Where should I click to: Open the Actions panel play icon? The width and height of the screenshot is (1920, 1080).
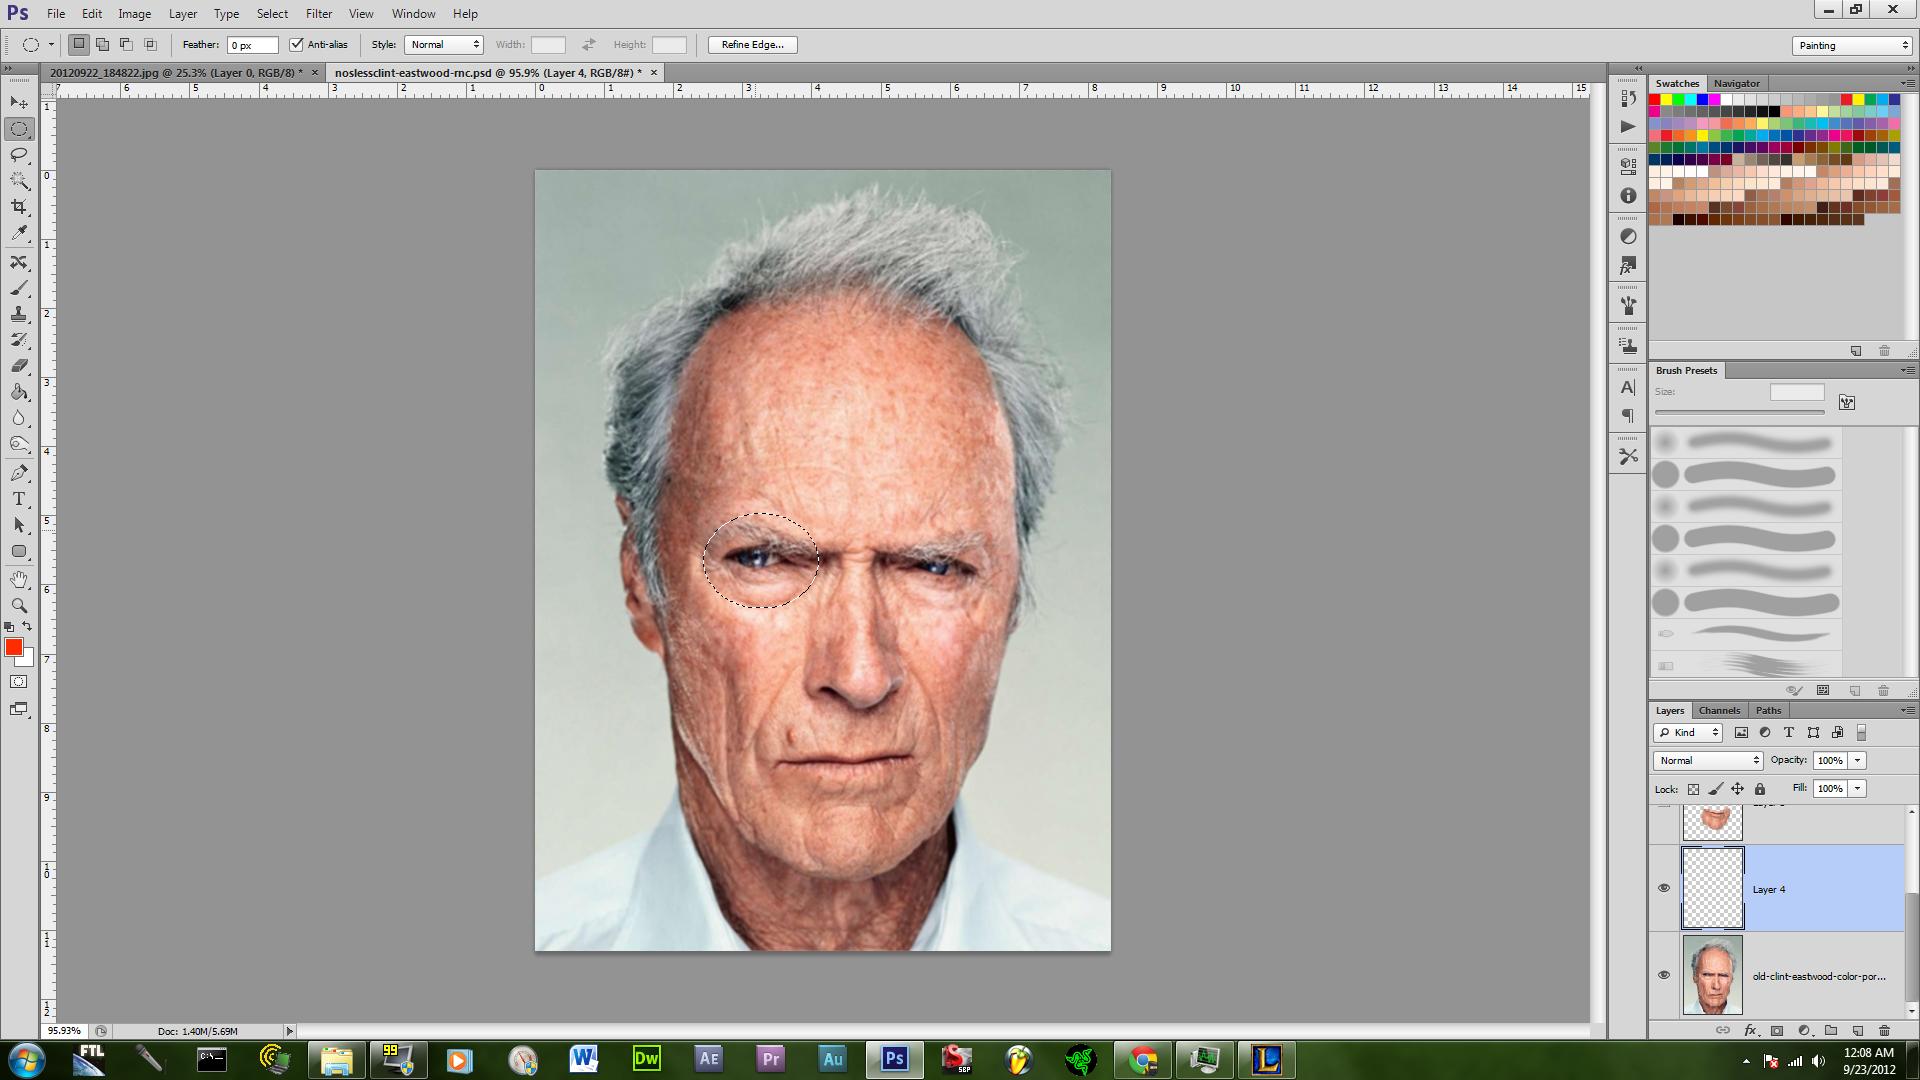tap(1628, 127)
